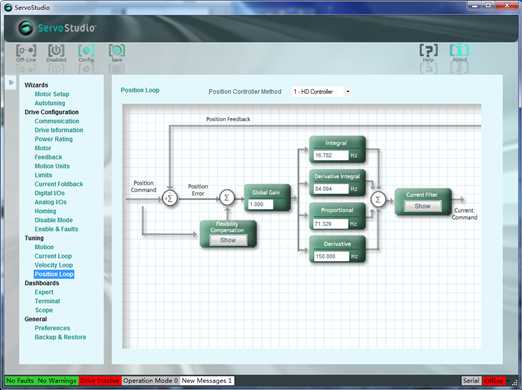The image size is (522, 390).
Task: Click the red Offline status label
Action: pos(494,380)
